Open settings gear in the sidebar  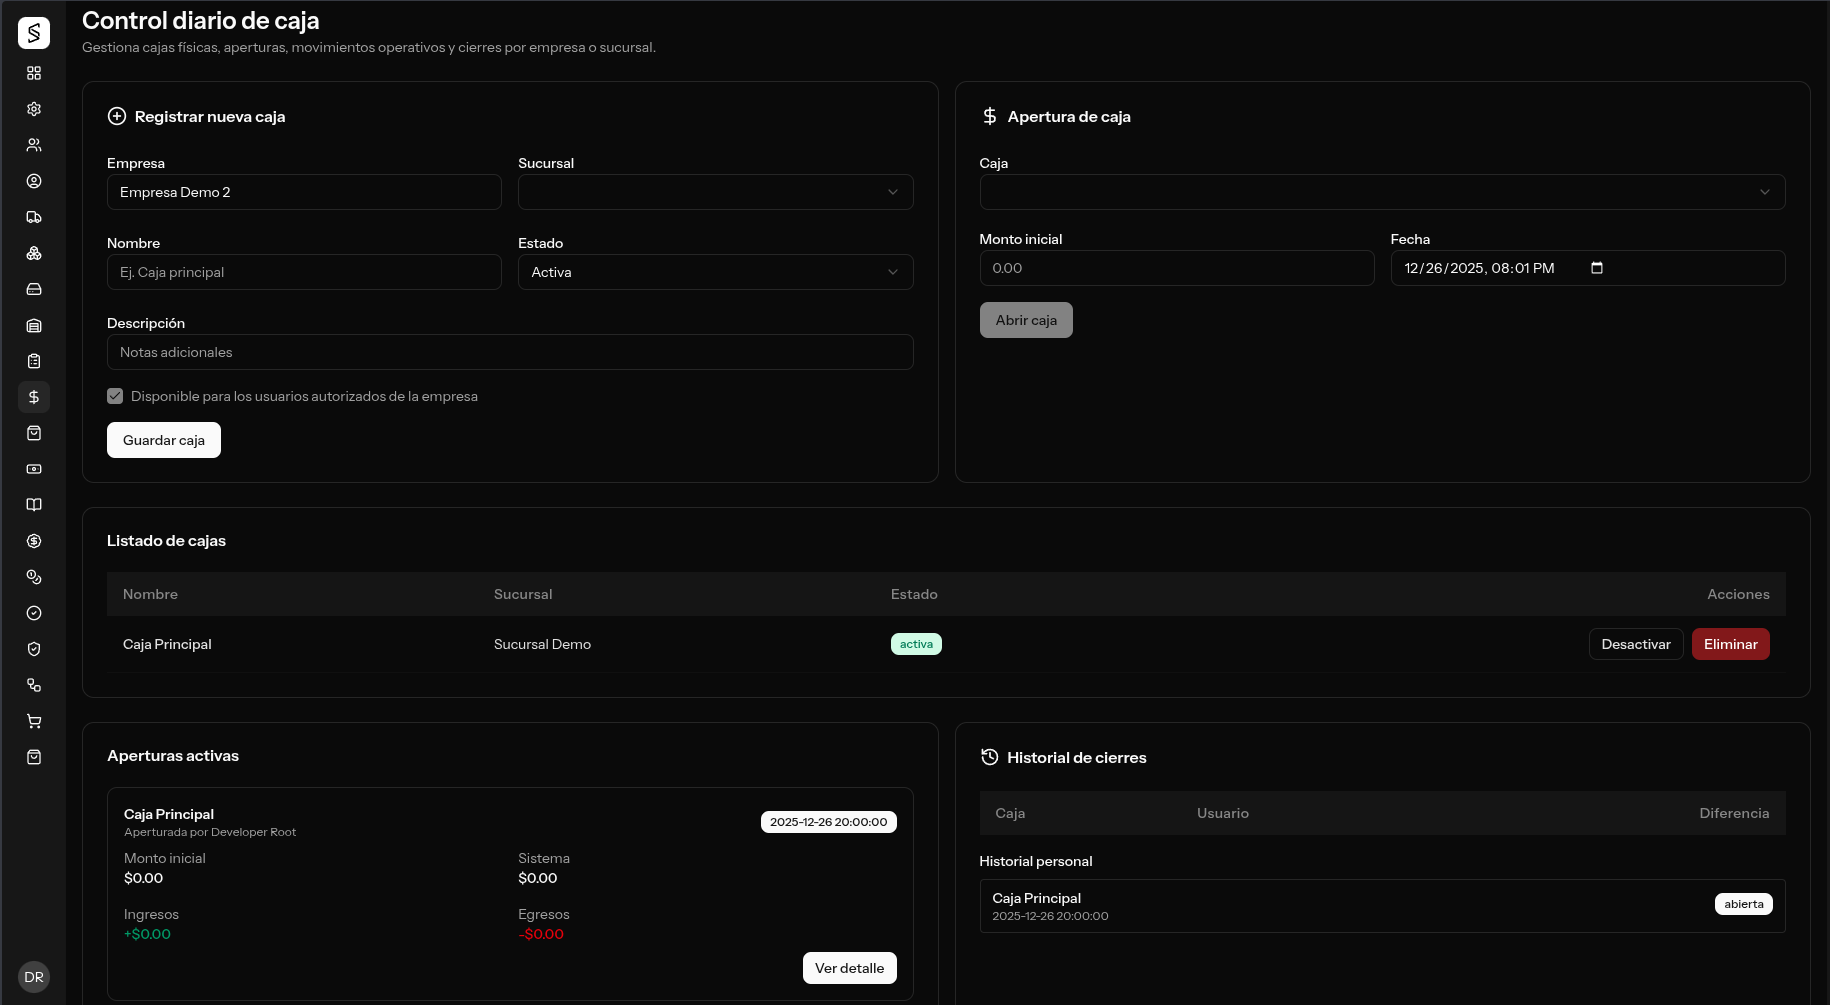[34, 109]
